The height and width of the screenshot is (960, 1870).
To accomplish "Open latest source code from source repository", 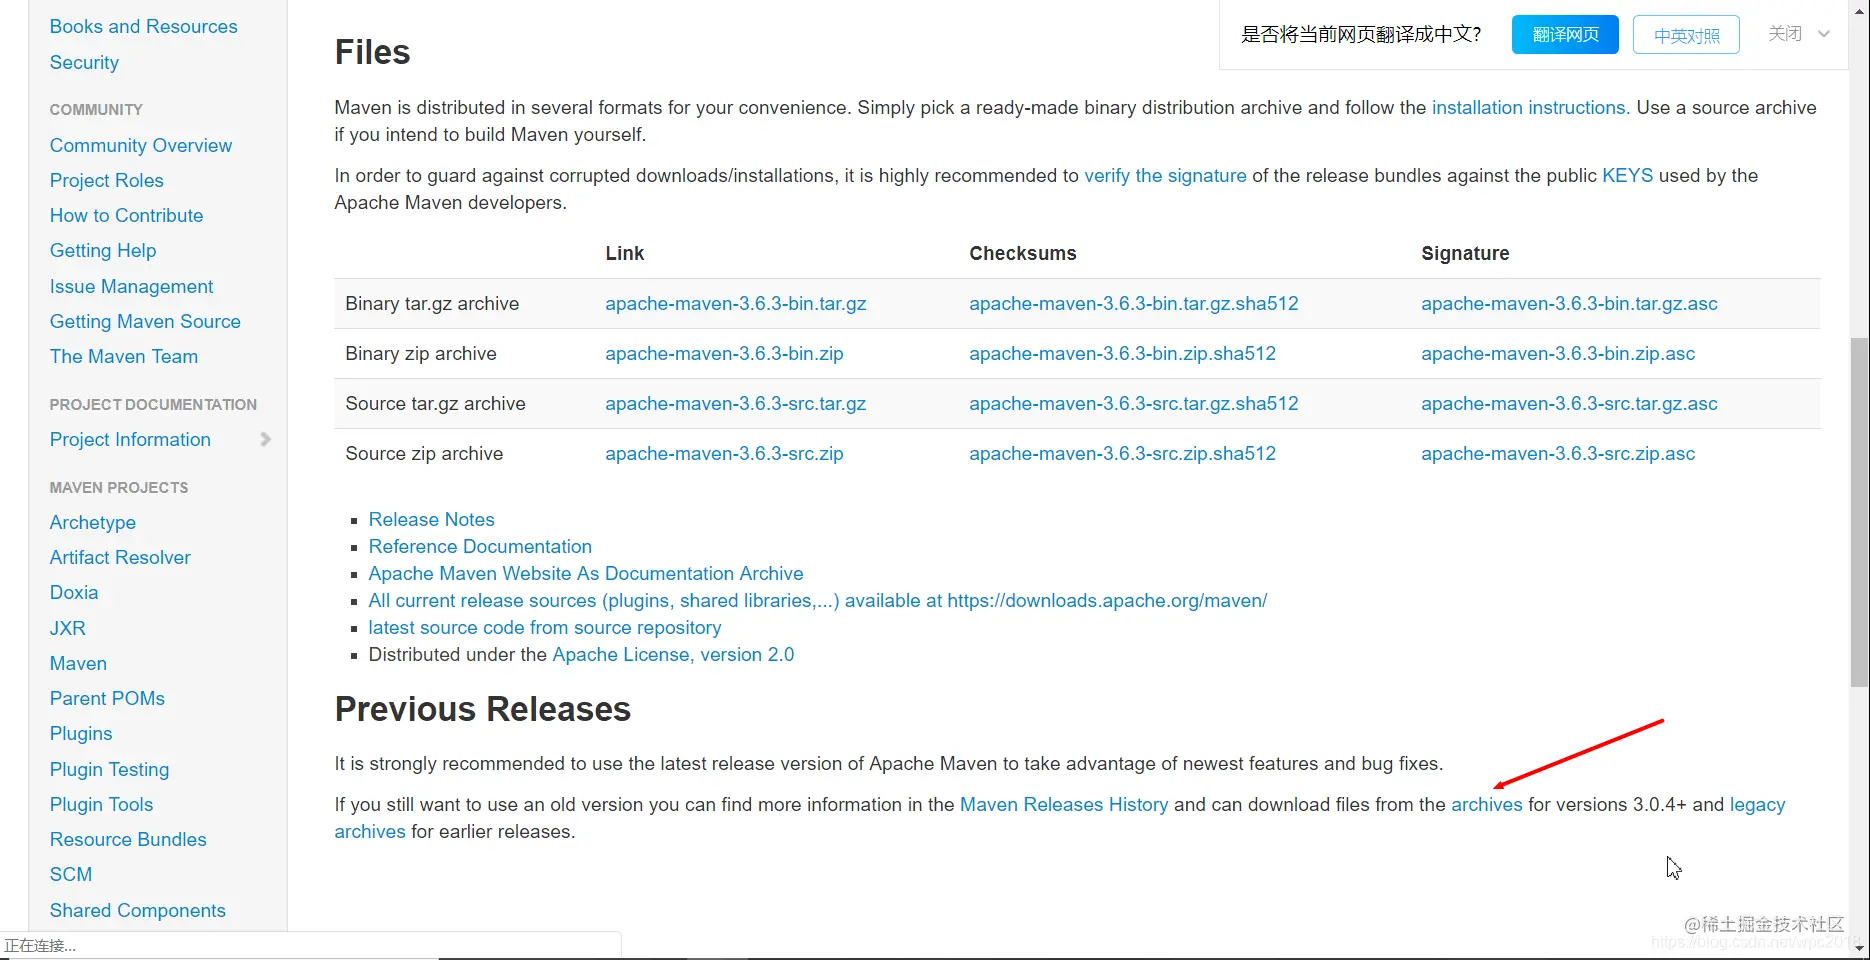I will (x=545, y=627).
